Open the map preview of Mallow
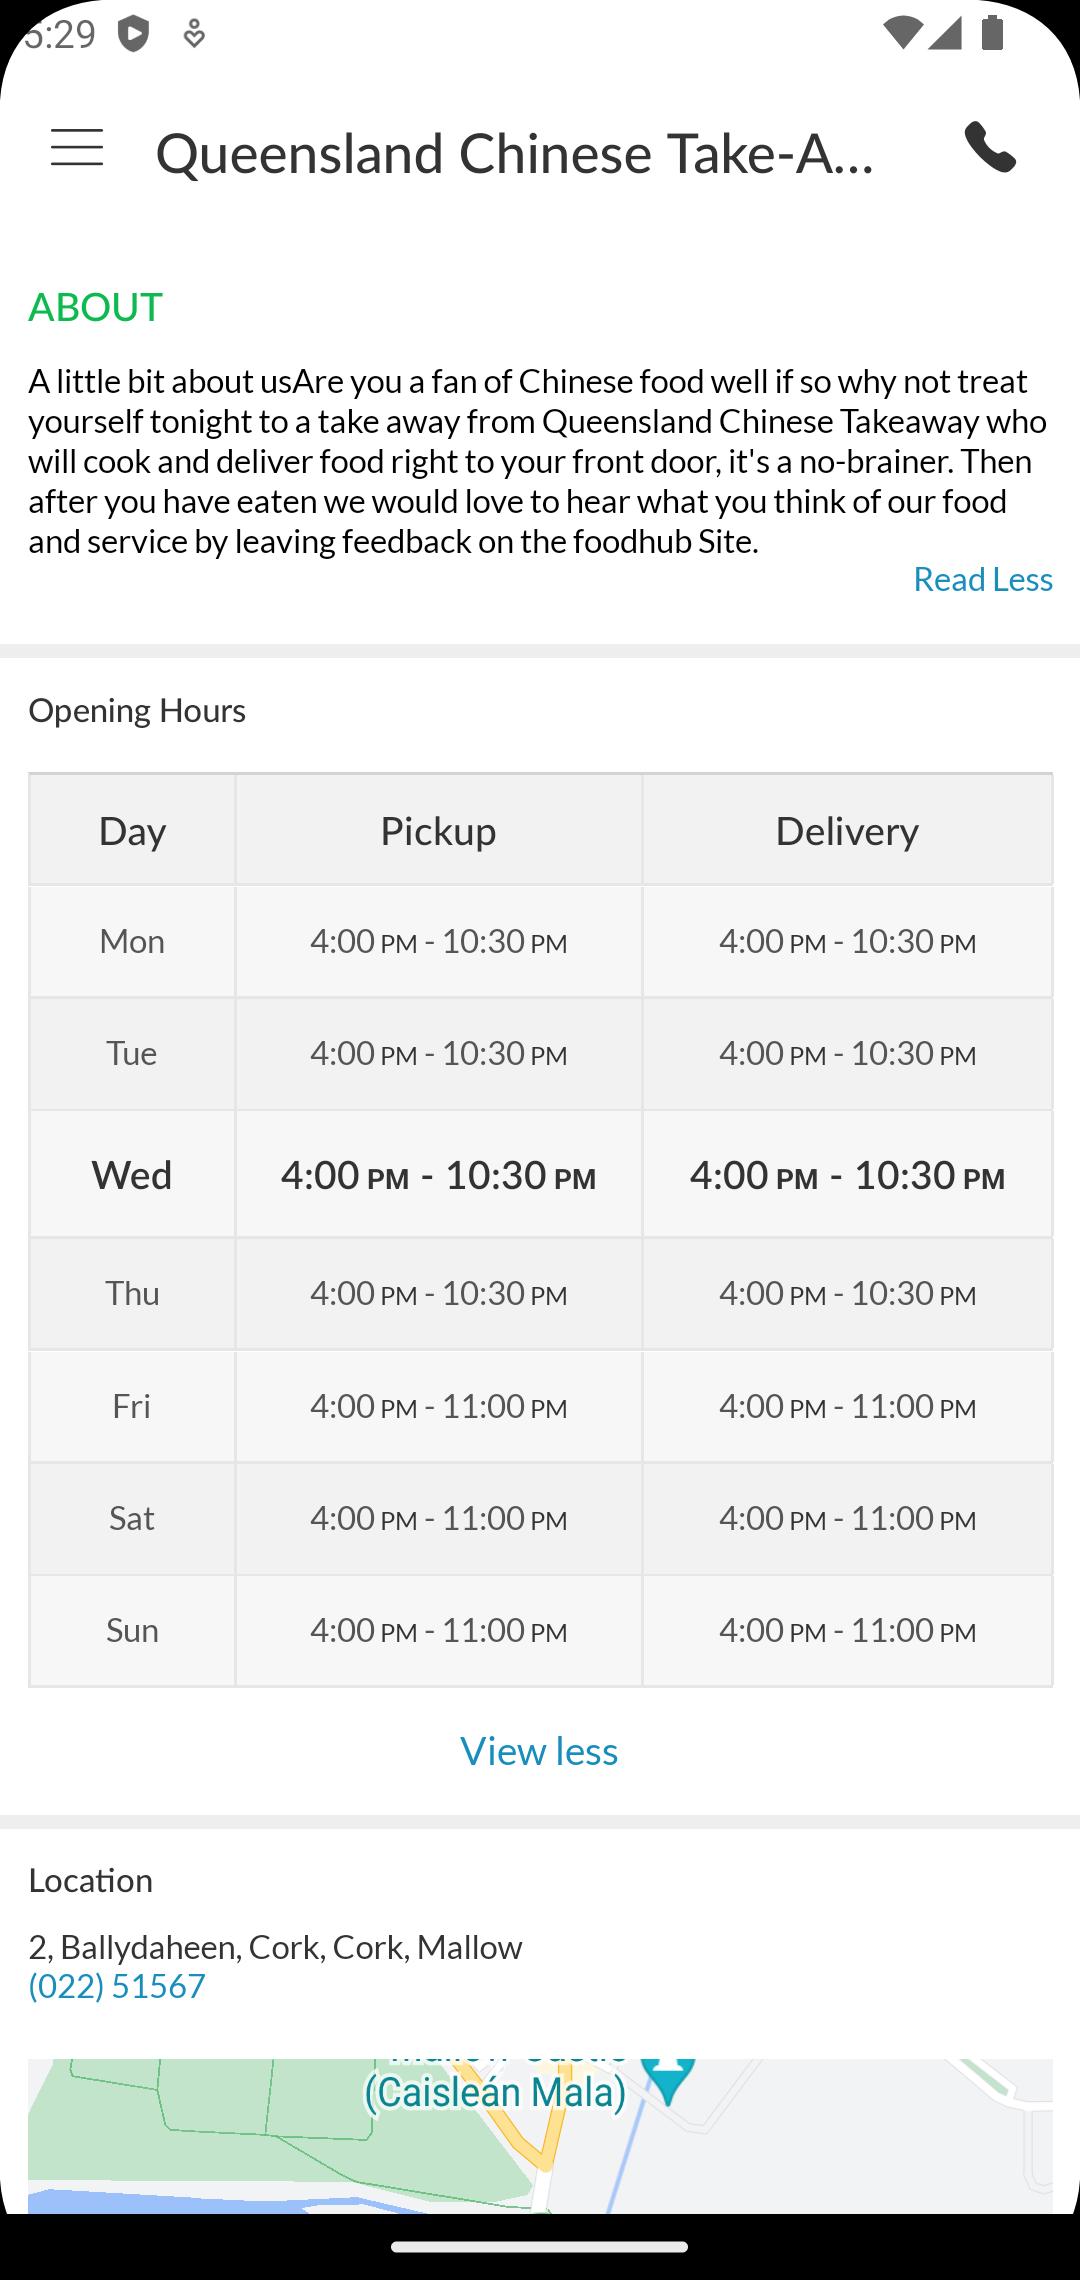The height and width of the screenshot is (2280, 1080). tap(540, 2135)
